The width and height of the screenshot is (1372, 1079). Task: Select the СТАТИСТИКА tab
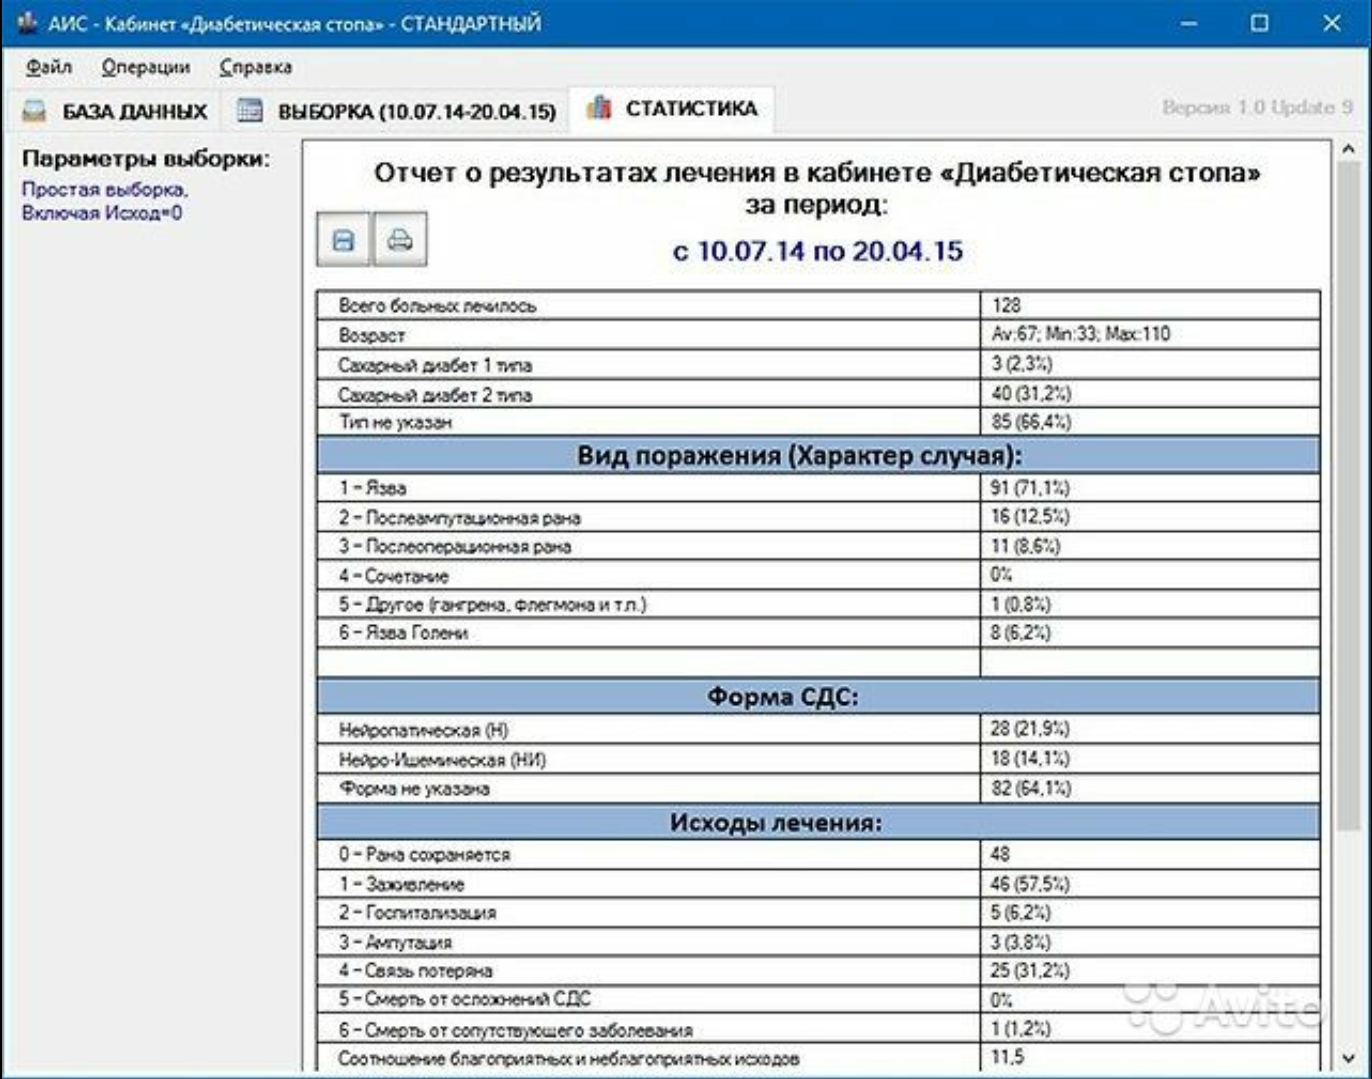tap(672, 109)
